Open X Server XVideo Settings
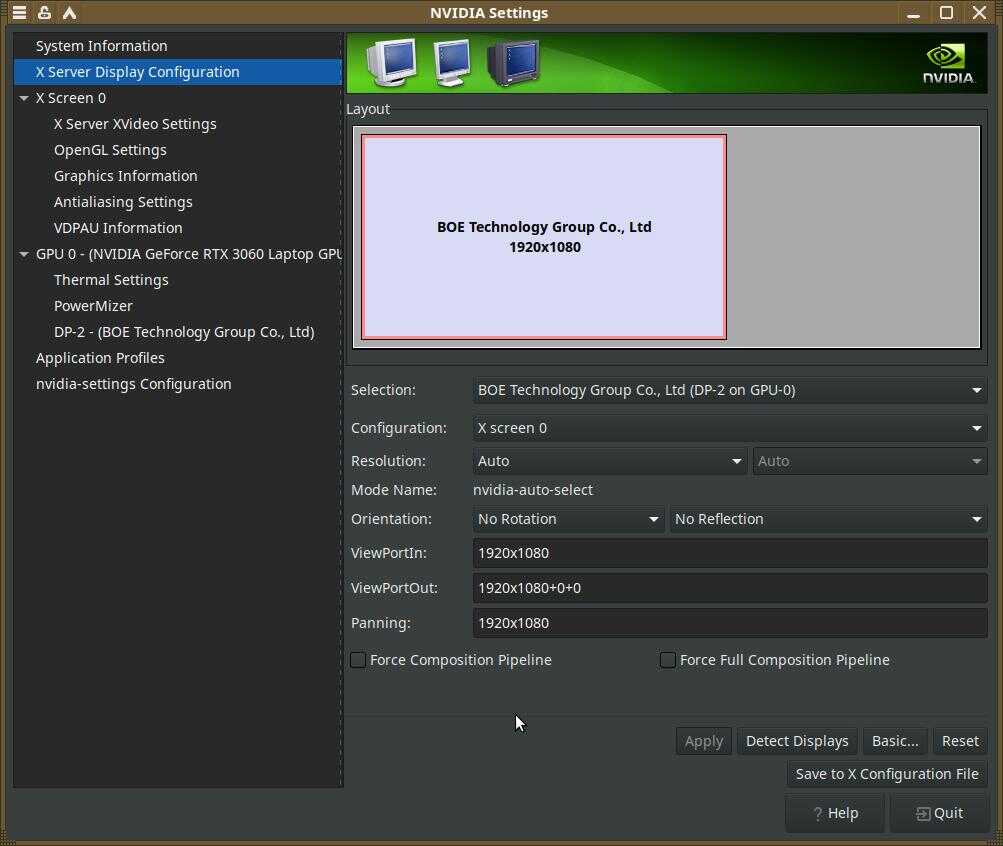 tap(178, 124)
